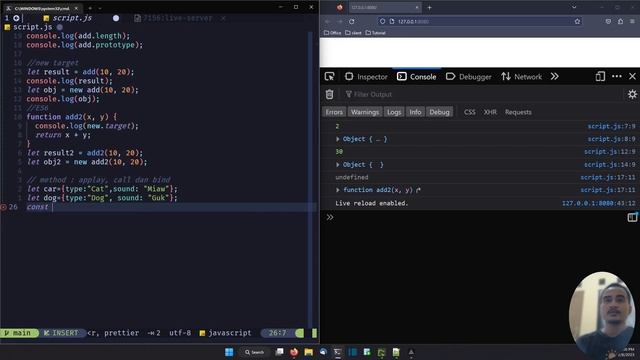The height and width of the screenshot is (360, 640).
Task: Open console settings gear
Action: coord(632,94)
